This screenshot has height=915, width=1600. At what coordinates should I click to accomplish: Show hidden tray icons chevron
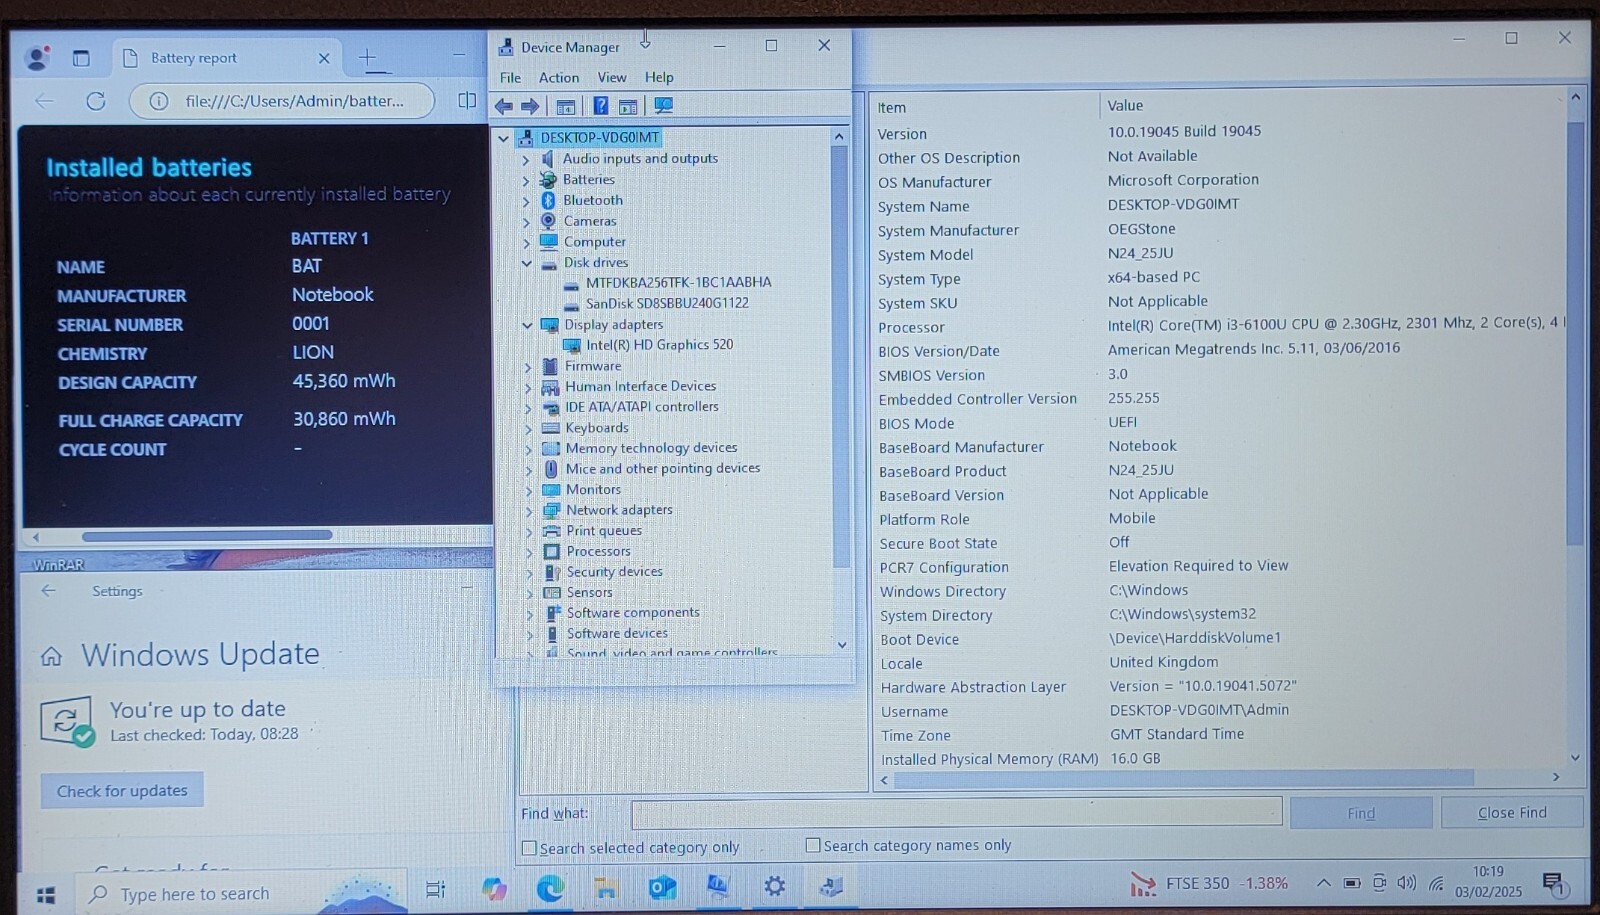pyautogui.click(x=1323, y=883)
